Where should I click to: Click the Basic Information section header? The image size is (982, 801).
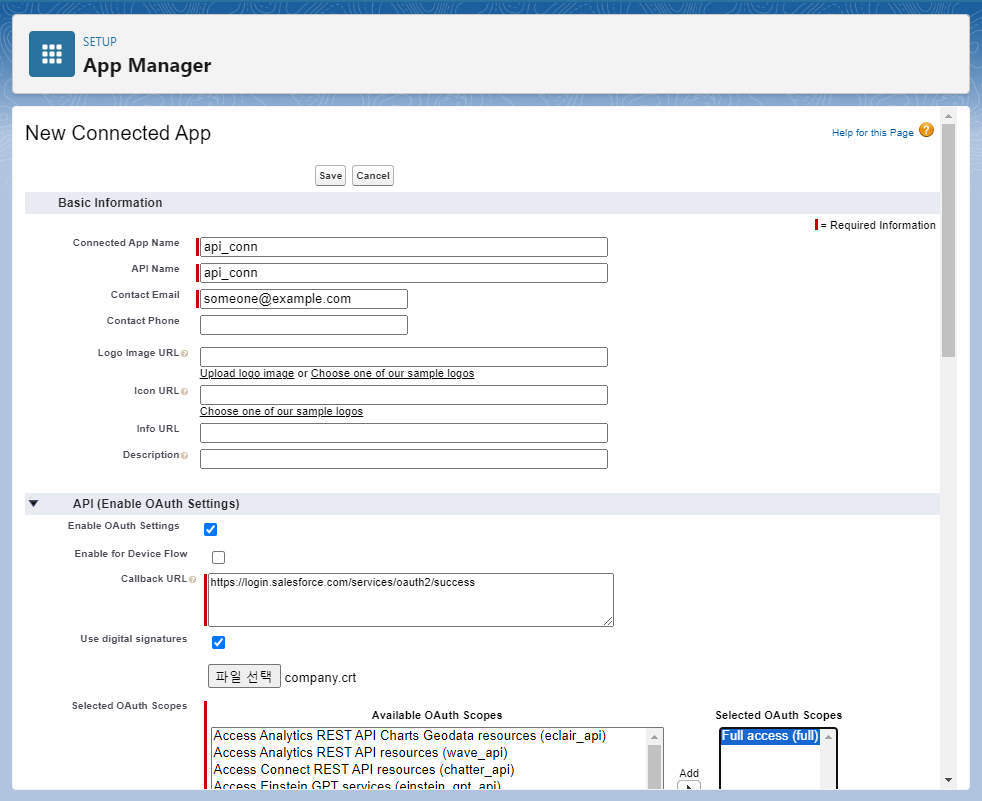pos(110,202)
